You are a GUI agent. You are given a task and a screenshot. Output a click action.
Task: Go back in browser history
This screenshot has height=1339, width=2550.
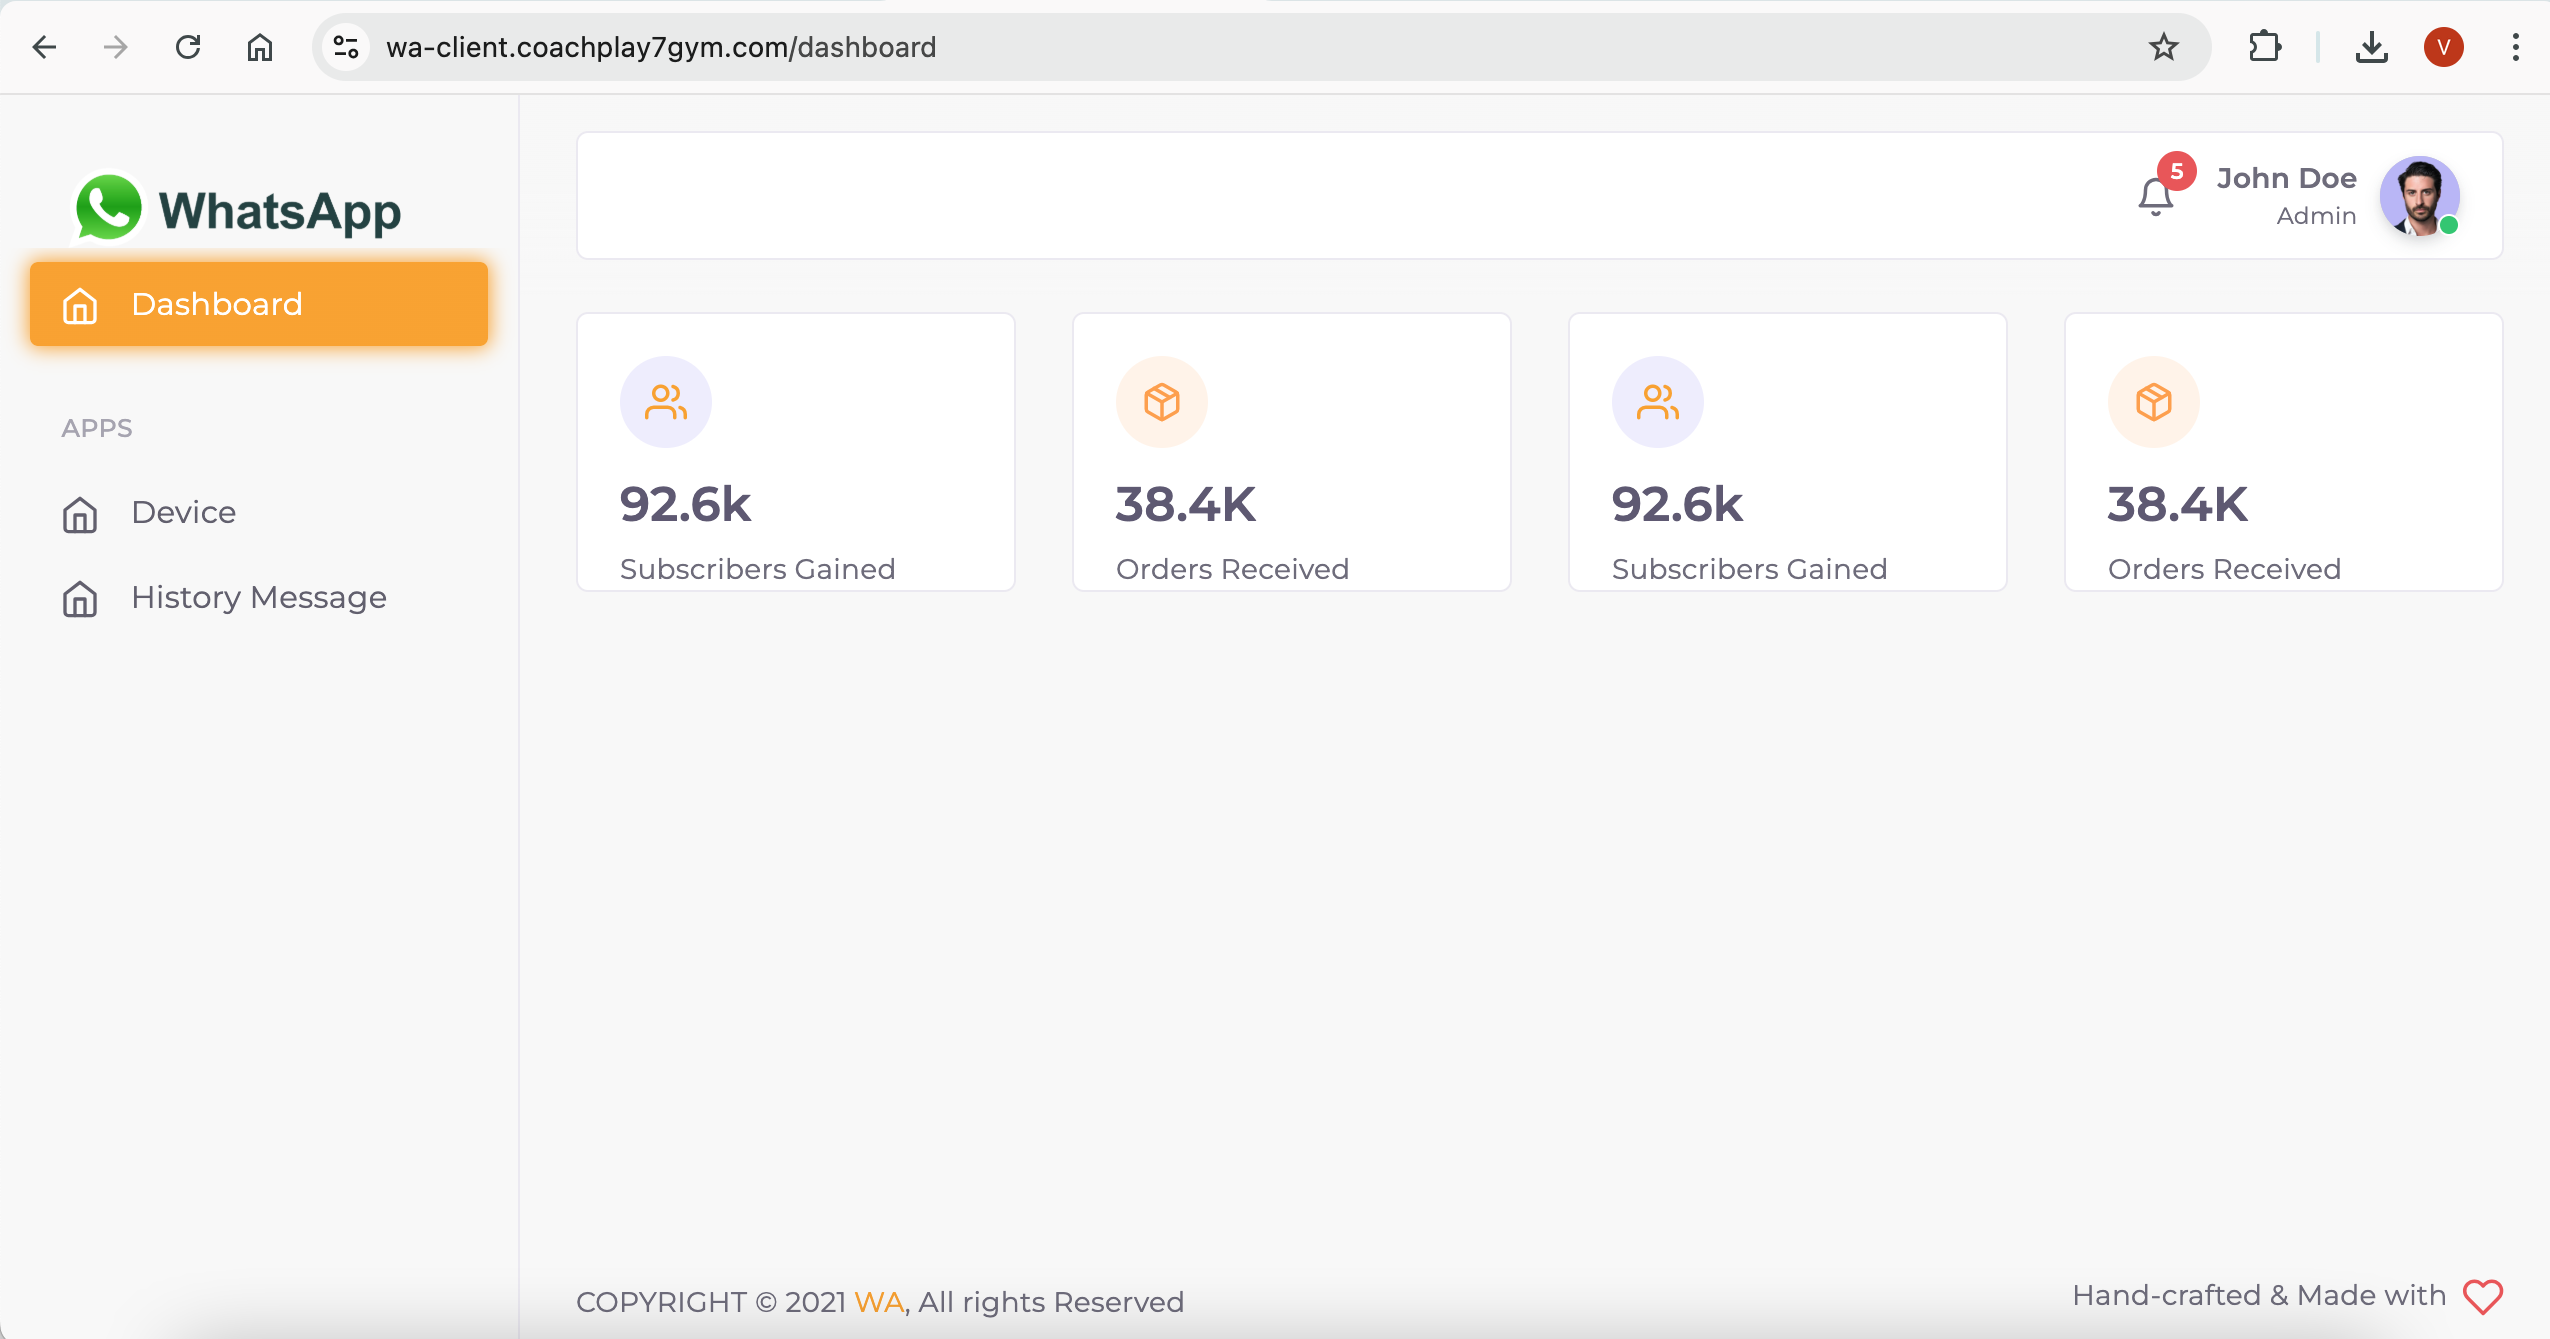(x=44, y=47)
